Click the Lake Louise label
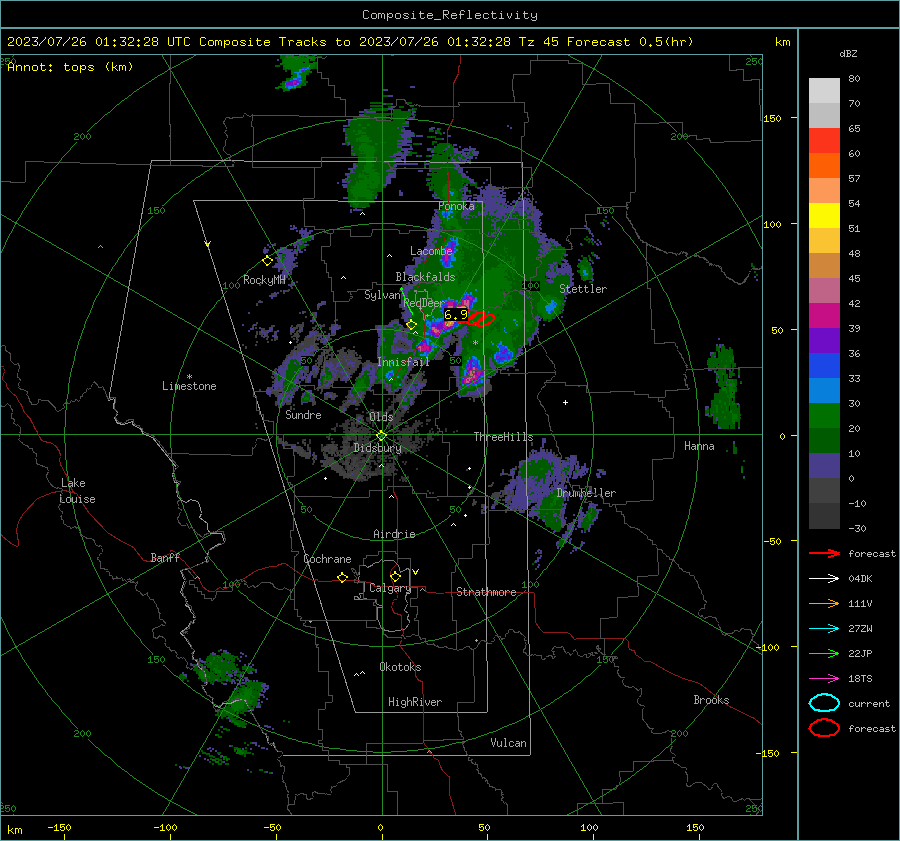900x841 pixels. pos(77,491)
